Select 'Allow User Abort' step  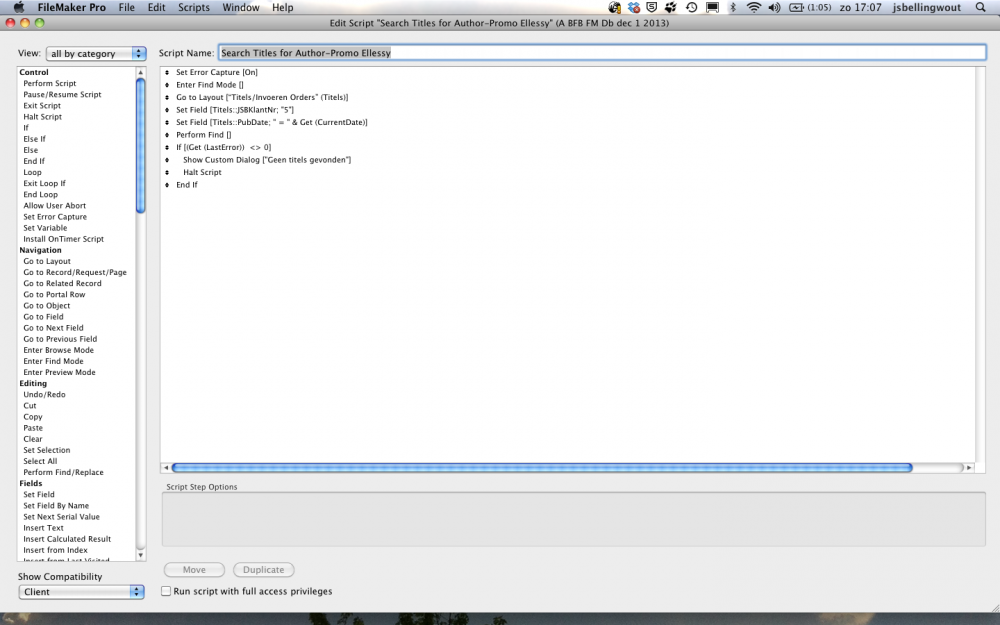click(x=55, y=205)
